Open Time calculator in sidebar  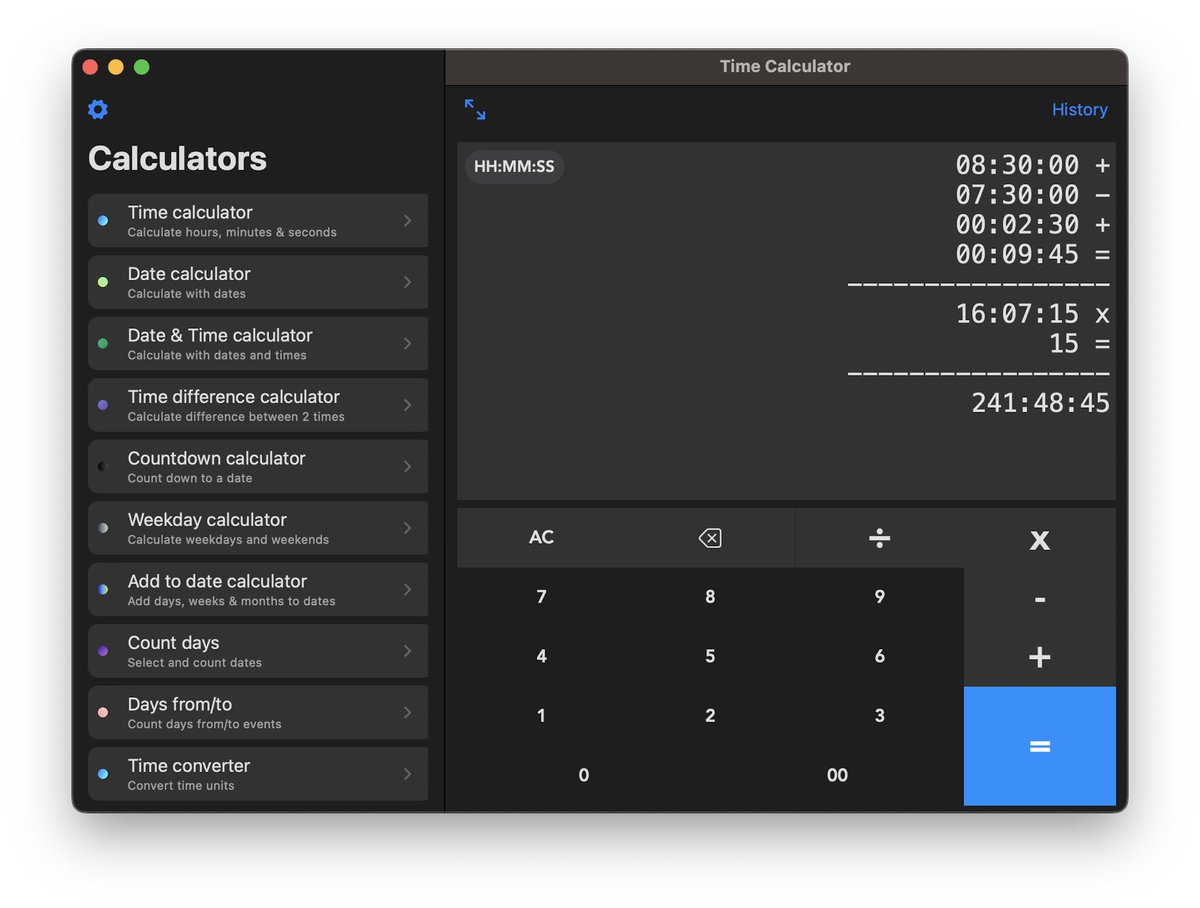click(258, 221)
